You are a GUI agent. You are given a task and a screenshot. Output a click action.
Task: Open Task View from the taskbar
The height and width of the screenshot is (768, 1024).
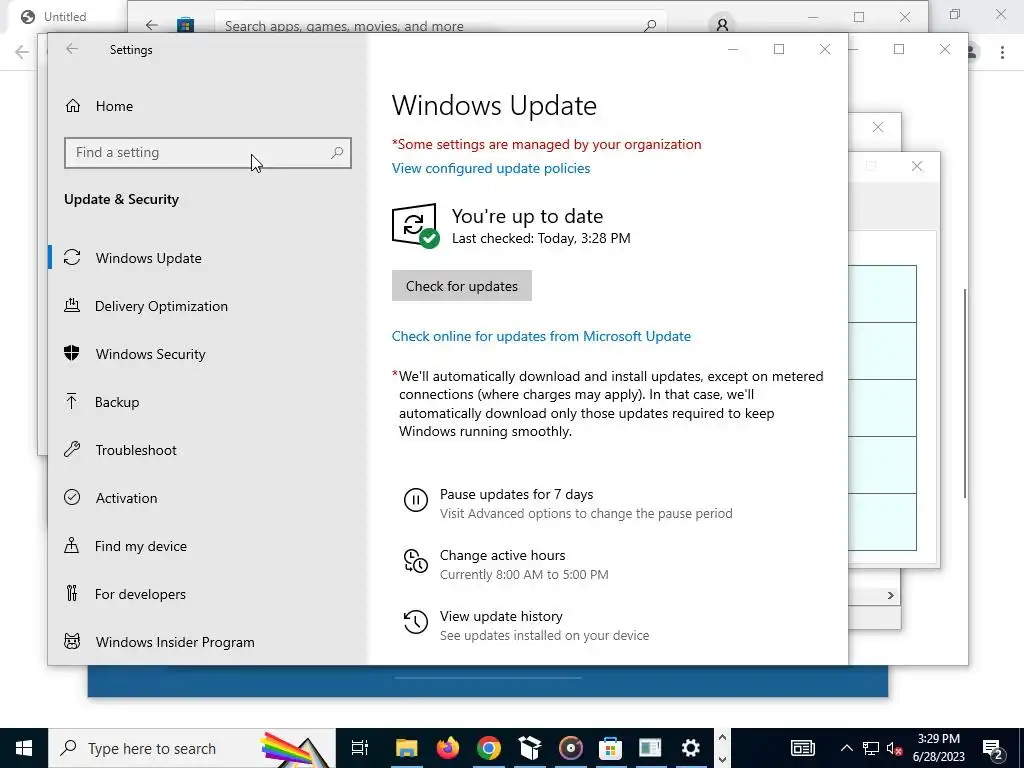click(360, 748)
